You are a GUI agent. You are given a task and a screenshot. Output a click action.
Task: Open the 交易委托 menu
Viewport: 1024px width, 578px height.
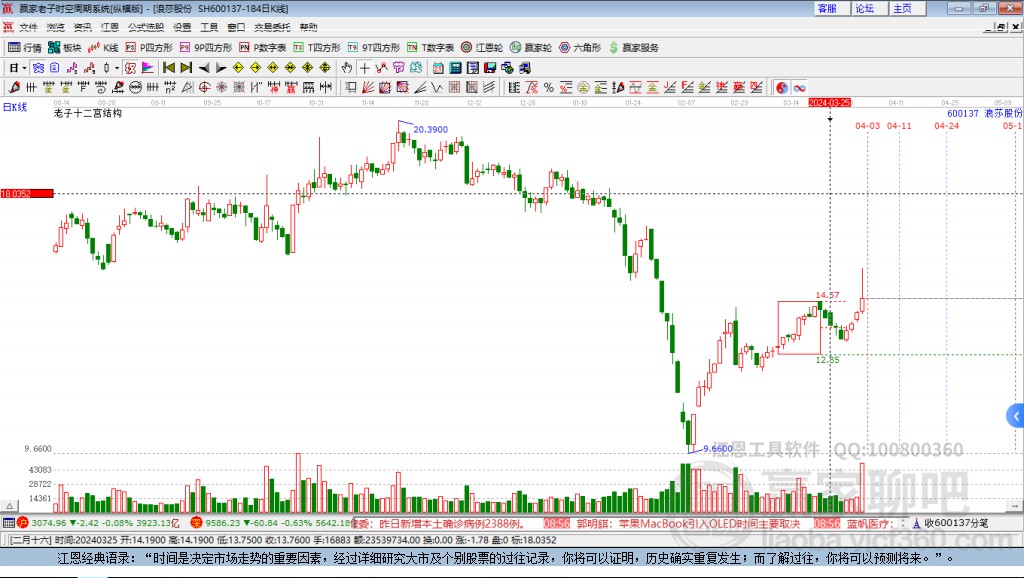tap(272, 27)
